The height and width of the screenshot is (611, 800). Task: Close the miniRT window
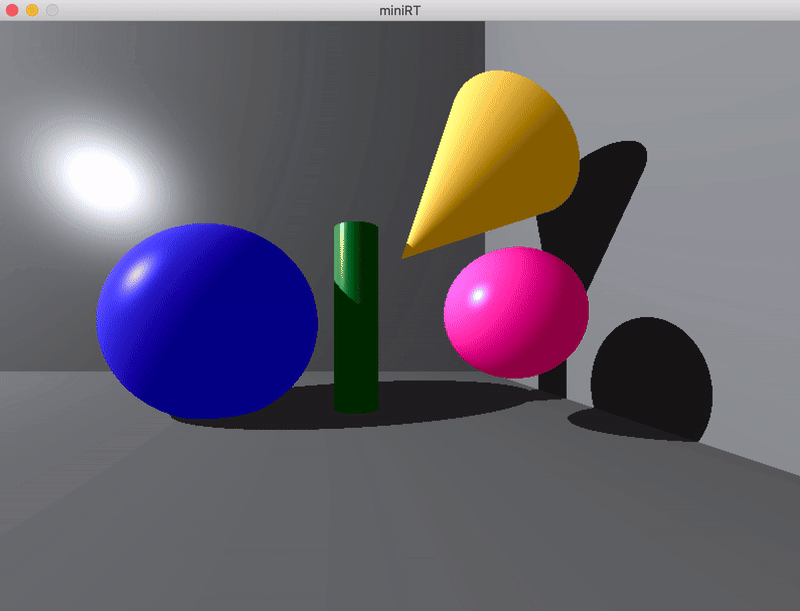pos(12,10)
